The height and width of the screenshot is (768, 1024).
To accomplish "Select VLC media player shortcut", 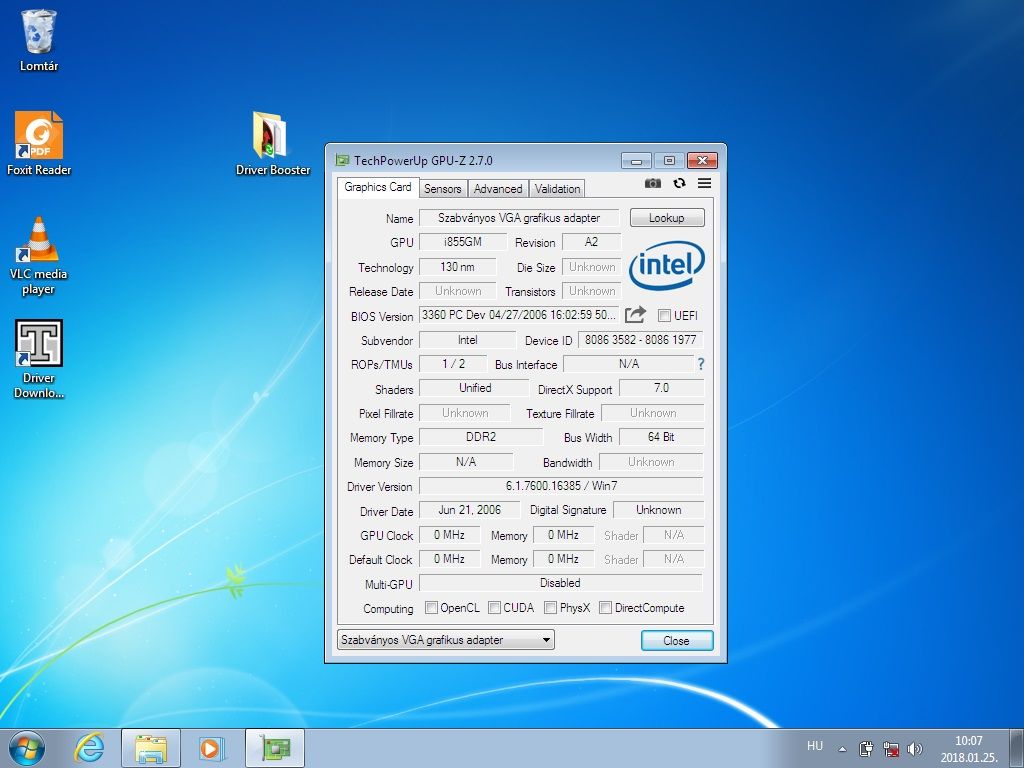I will point(39,256).
